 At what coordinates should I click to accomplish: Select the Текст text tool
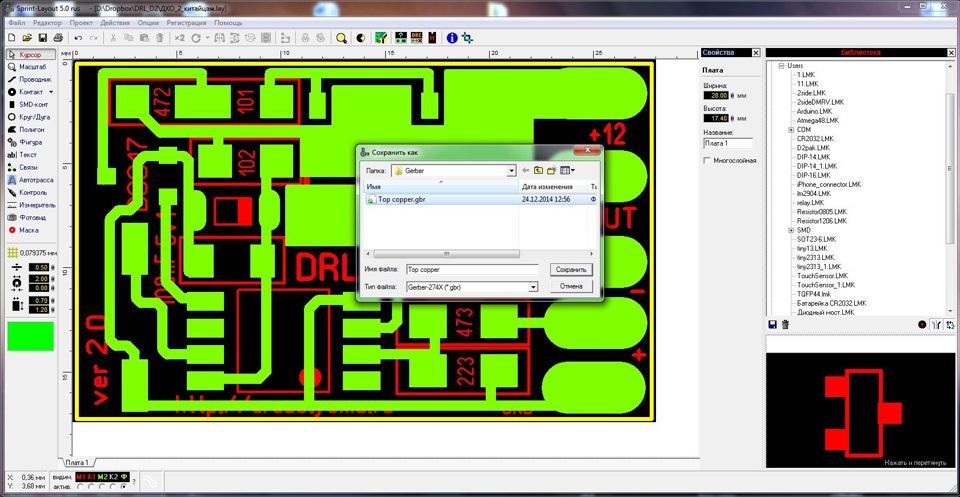coord(28,155)
